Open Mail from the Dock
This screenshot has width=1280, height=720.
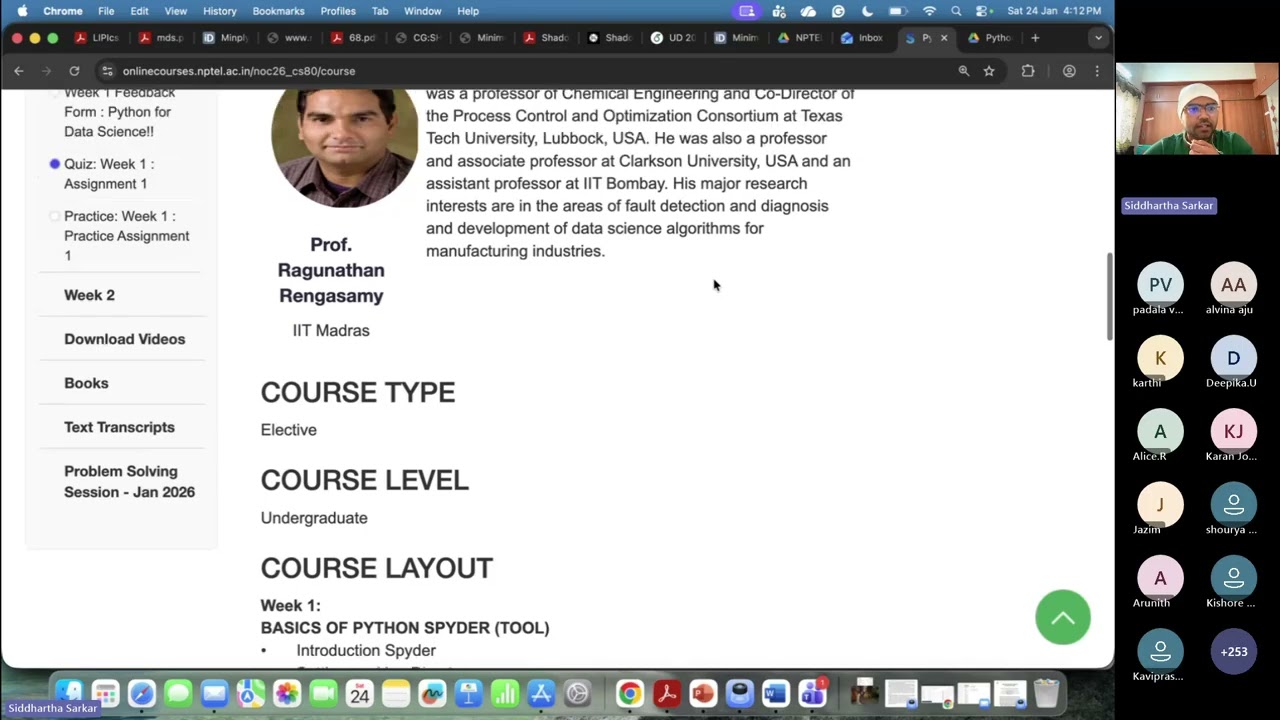coord(214,693)
